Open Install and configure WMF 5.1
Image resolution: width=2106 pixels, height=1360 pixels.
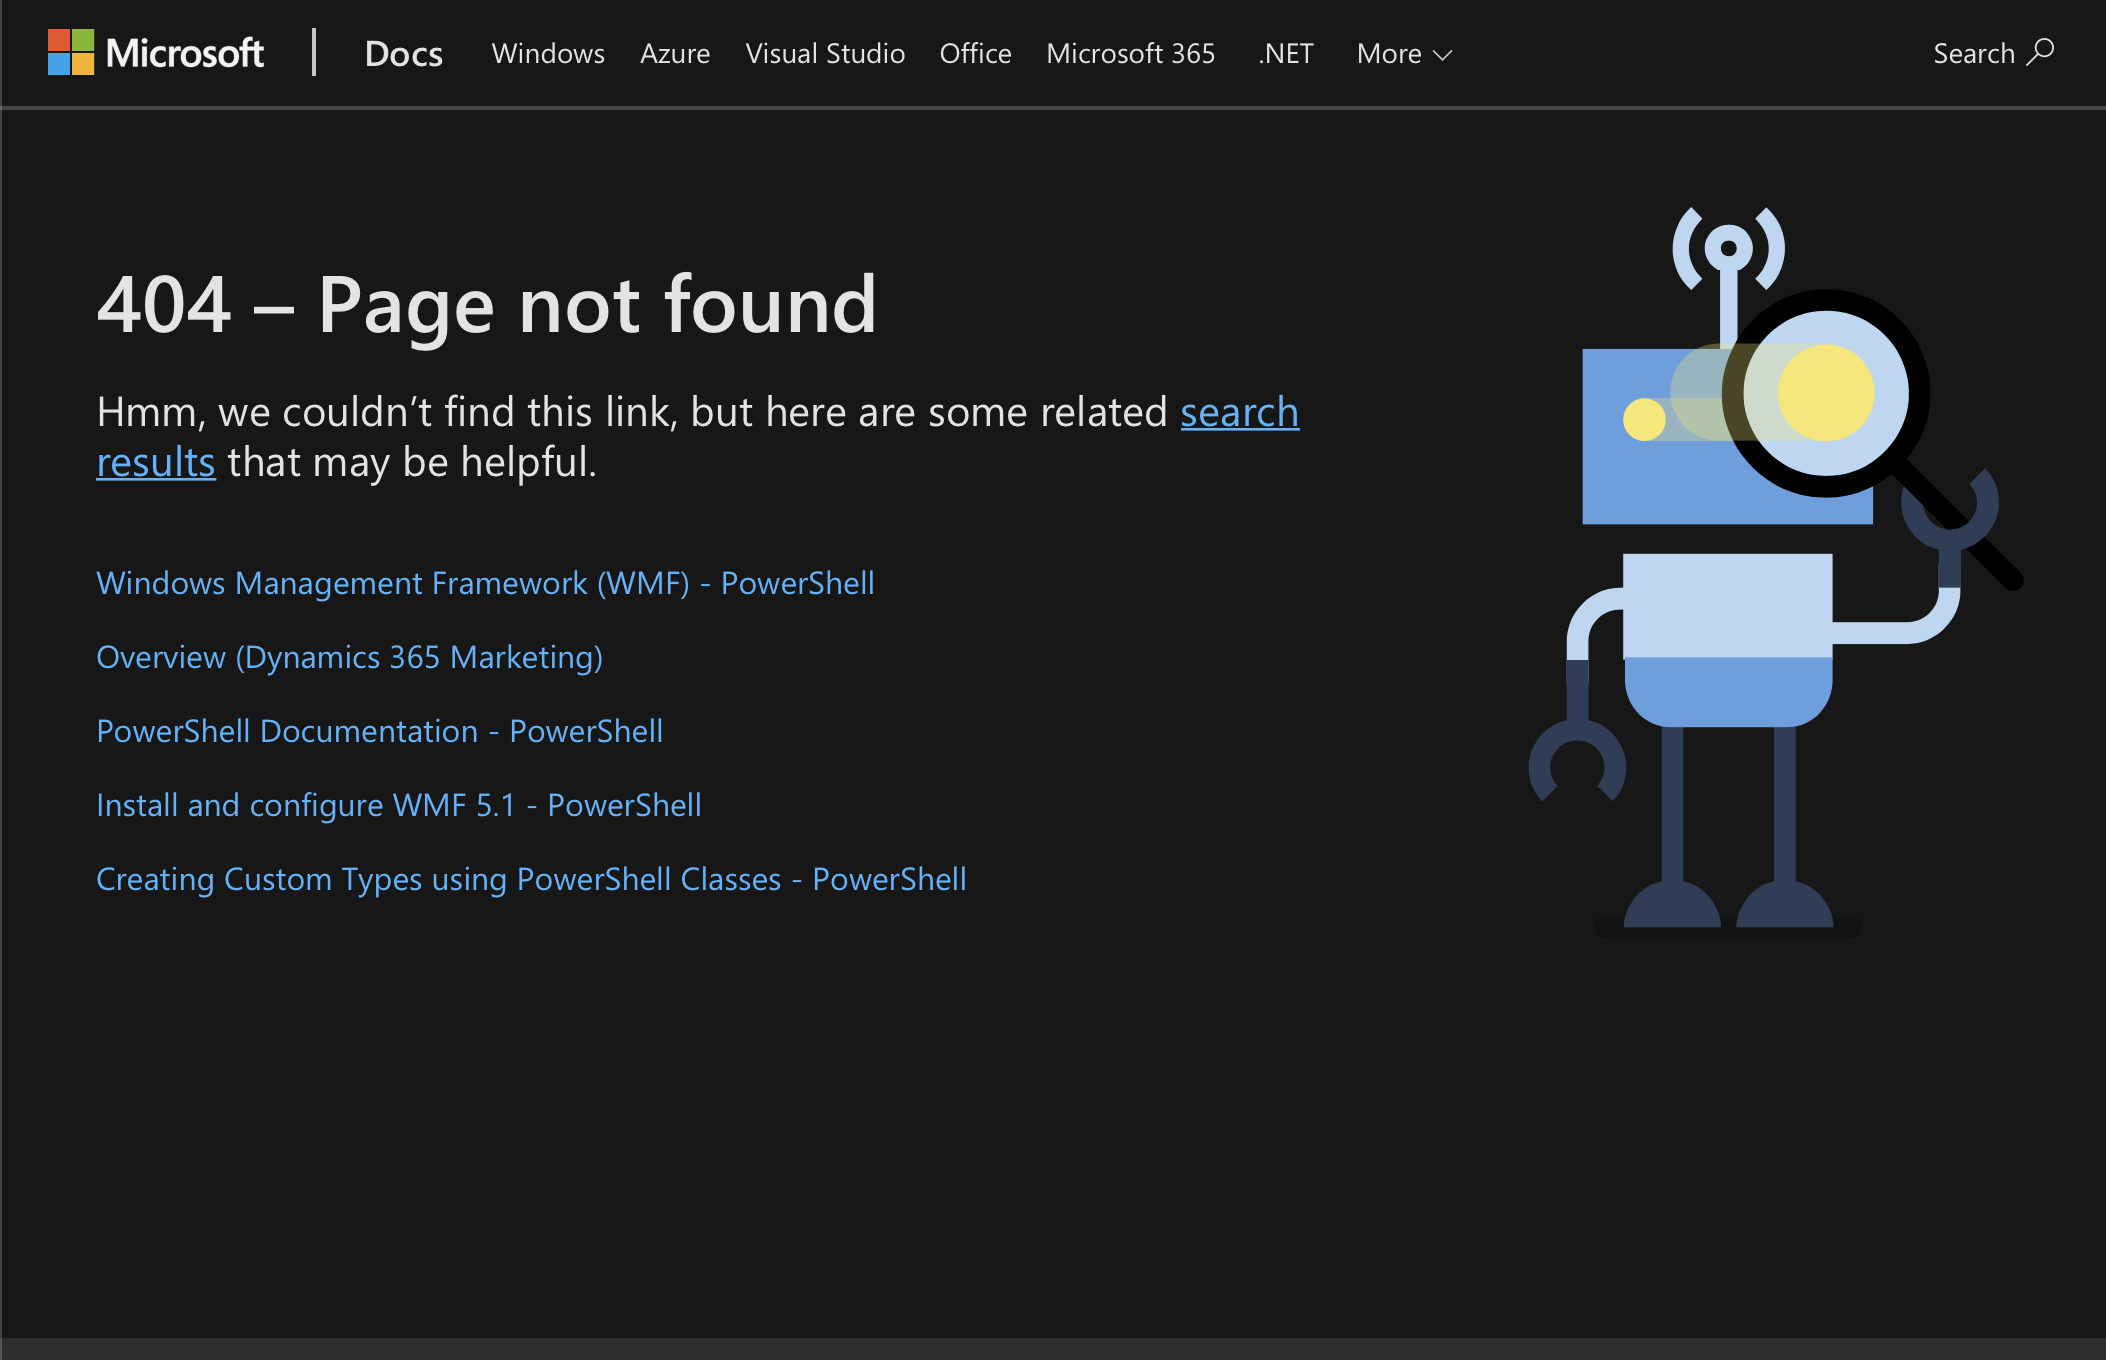pos(399,805)
